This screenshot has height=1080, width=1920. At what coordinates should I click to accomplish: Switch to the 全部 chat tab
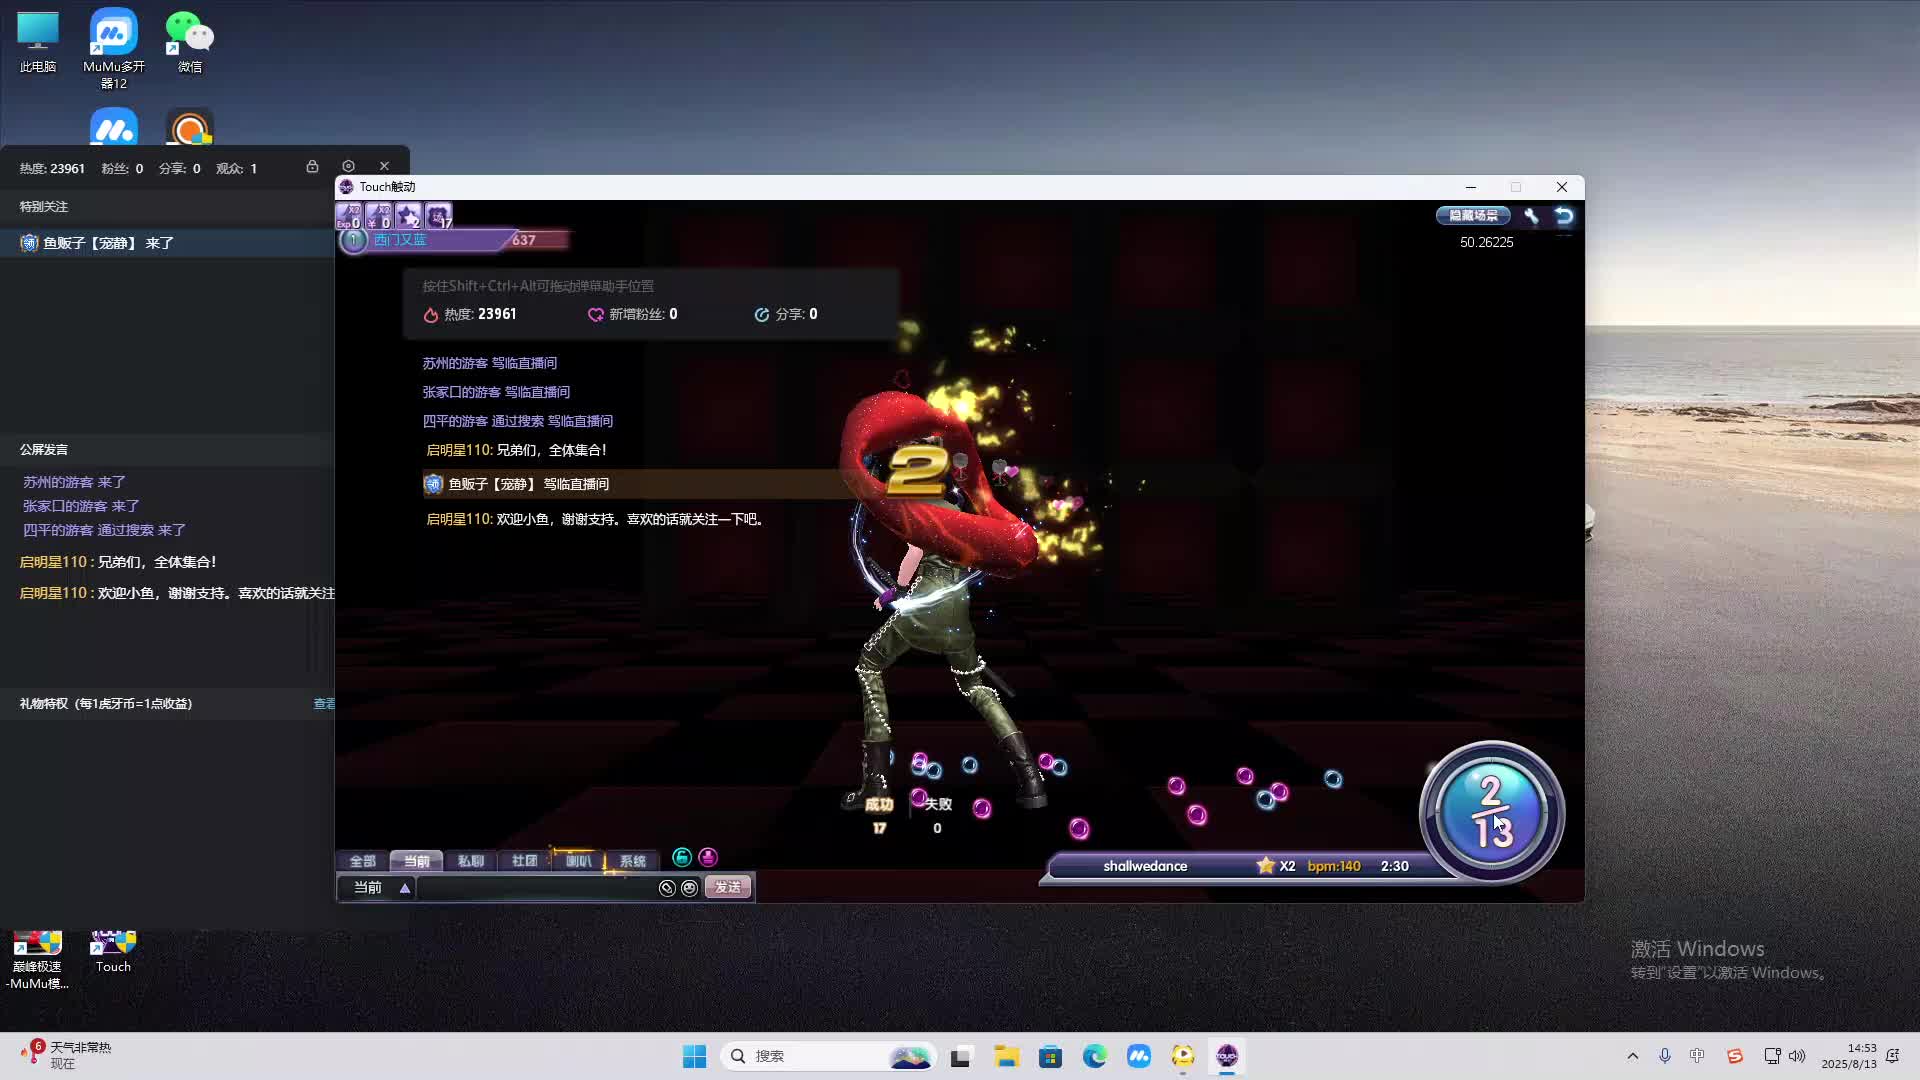pyautogui.click(x=362, y=861)
